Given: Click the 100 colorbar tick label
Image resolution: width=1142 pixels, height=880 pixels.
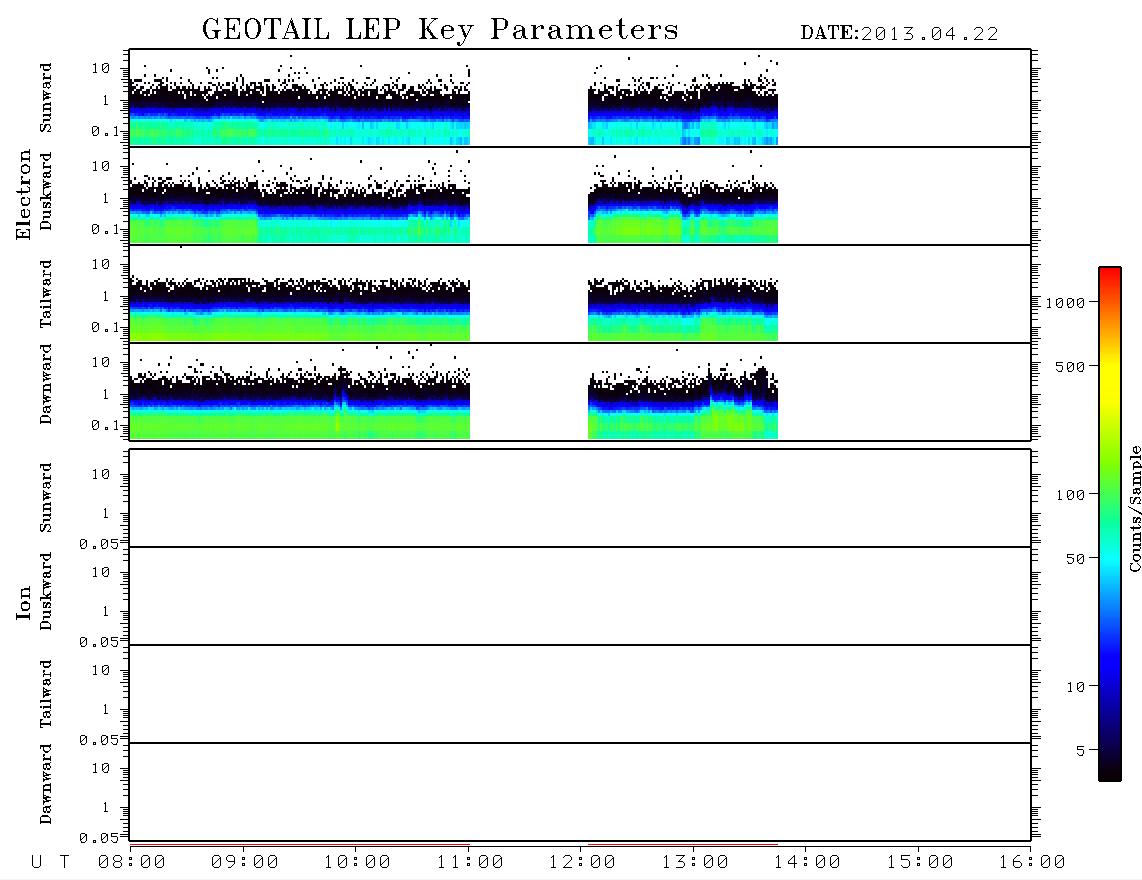Looking at the screenshot, I should coord(1070,495).
